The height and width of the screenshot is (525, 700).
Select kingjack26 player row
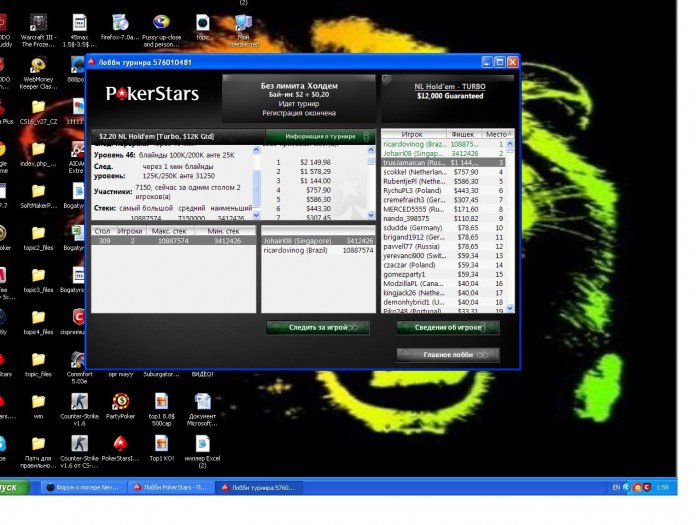[444, 293]
